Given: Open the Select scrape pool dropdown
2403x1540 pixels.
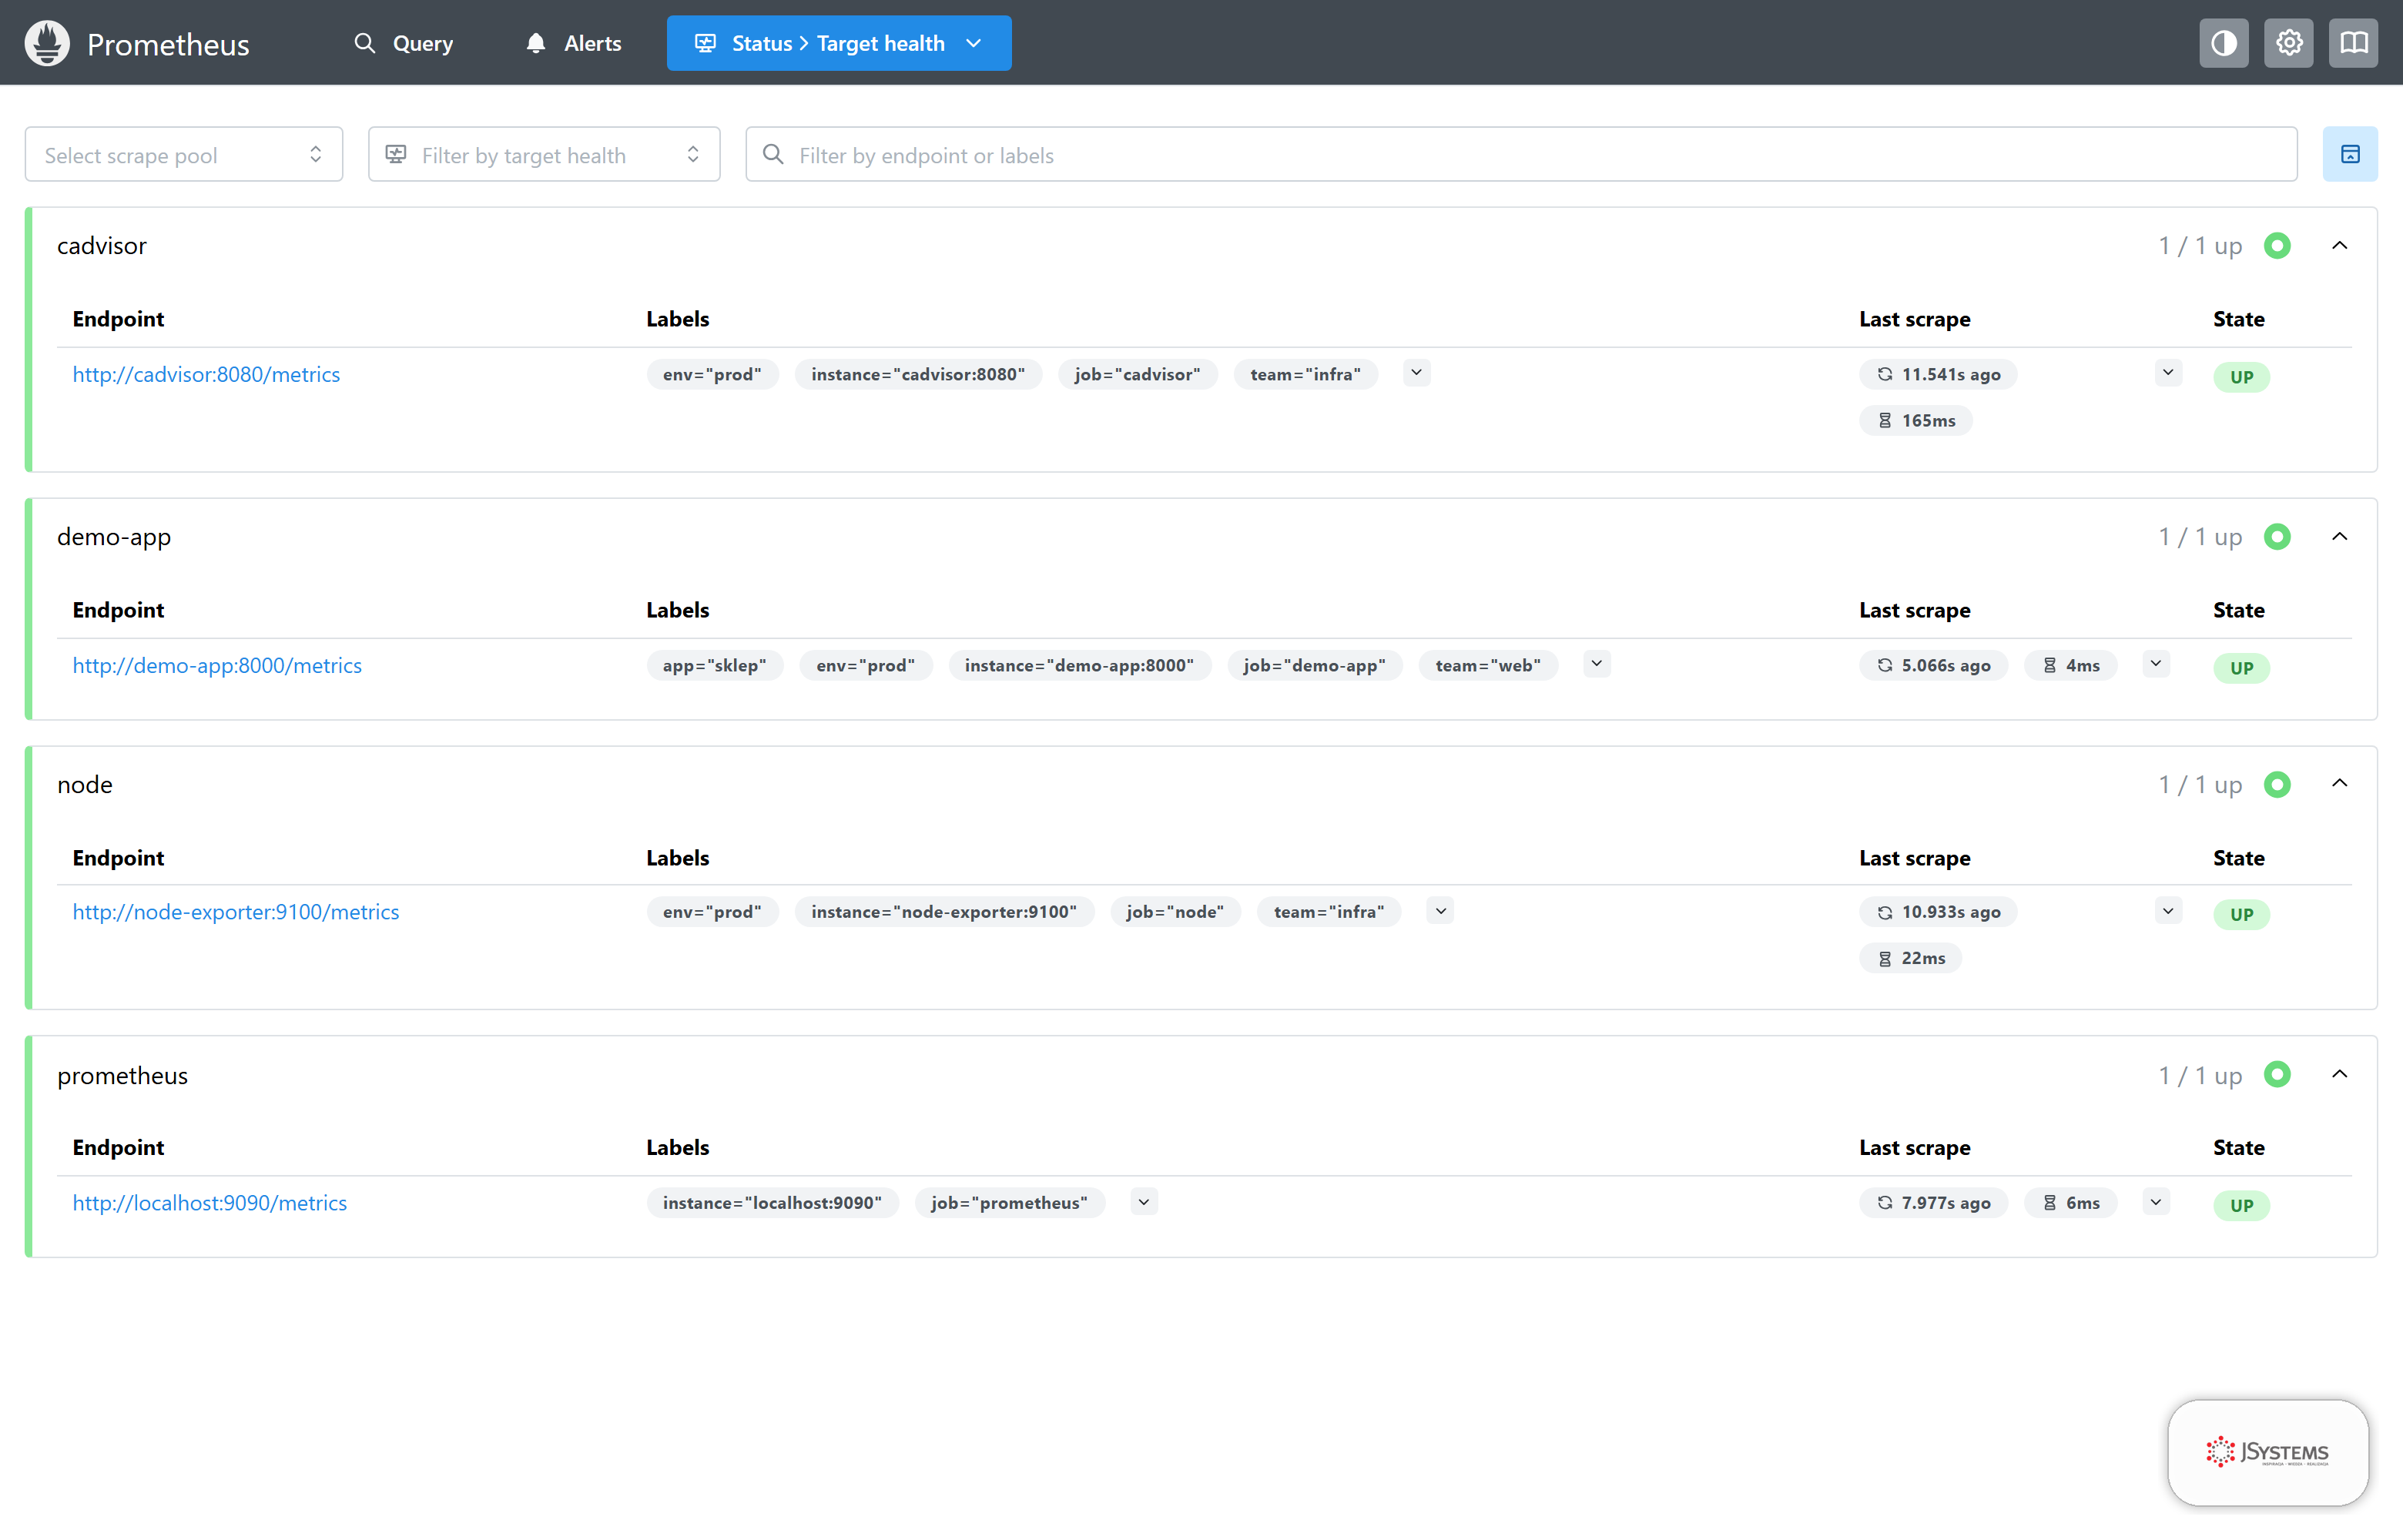Looking at the screenshot, I should click(184, 154).
